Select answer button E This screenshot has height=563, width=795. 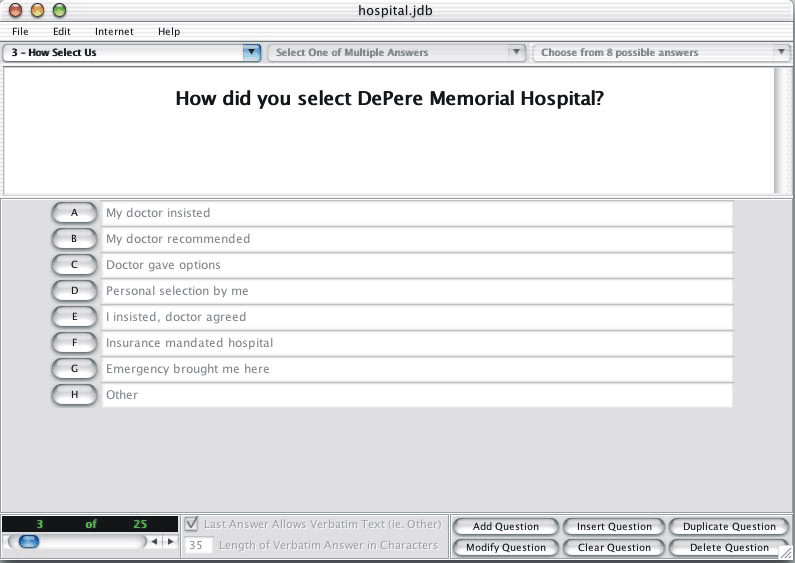coord(74,317)
